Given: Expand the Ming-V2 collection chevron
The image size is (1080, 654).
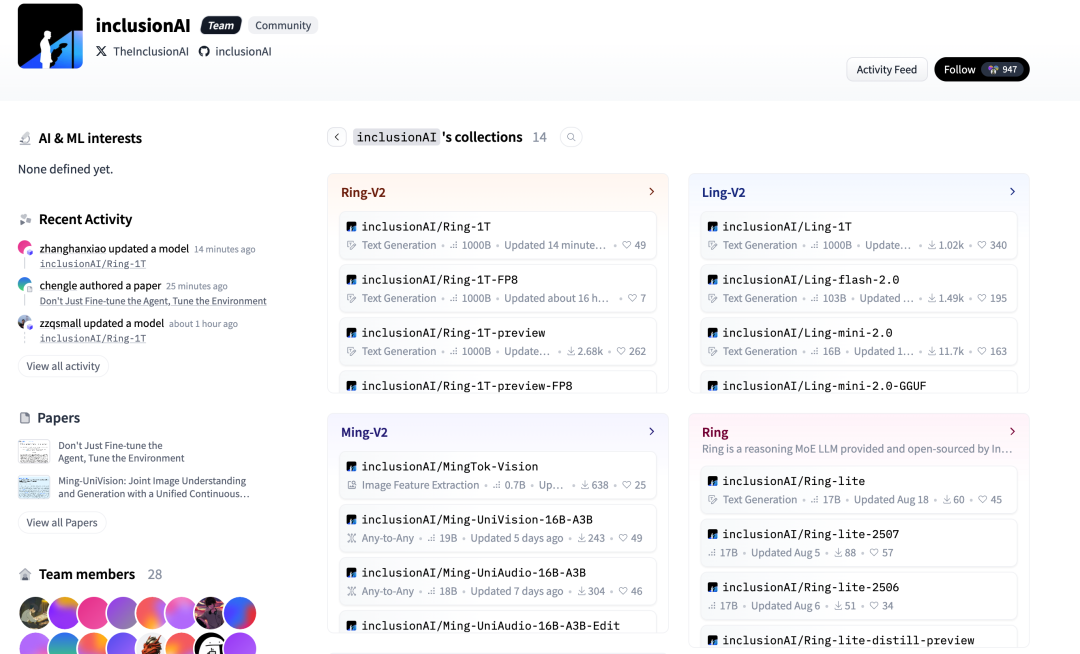Looking at the screenshot, I should point(651,432).
